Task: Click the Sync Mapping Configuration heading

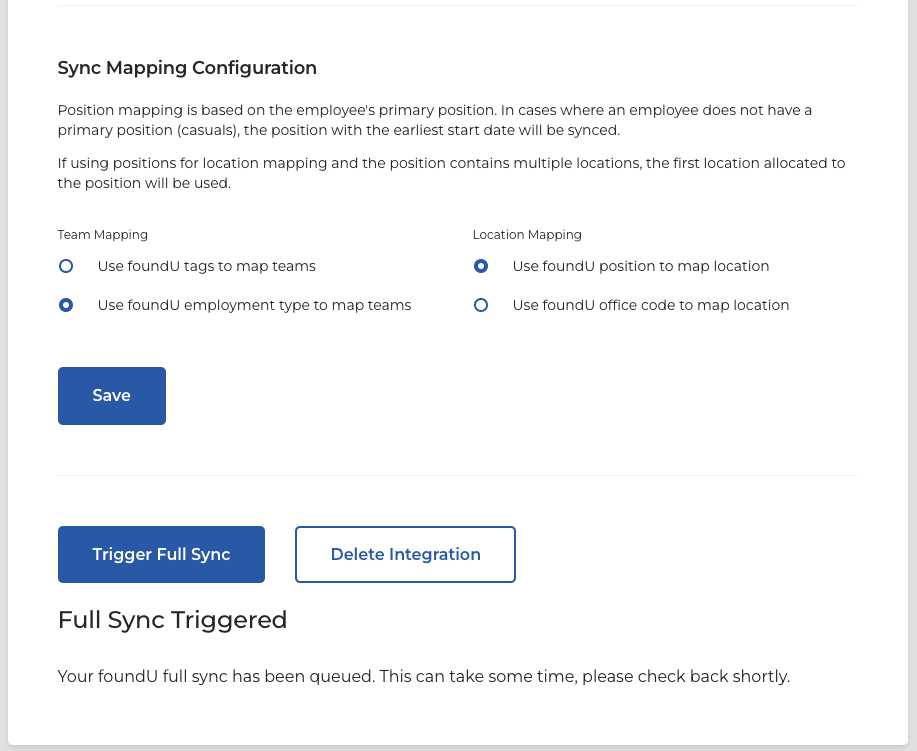Action: (x=187, y=68)
